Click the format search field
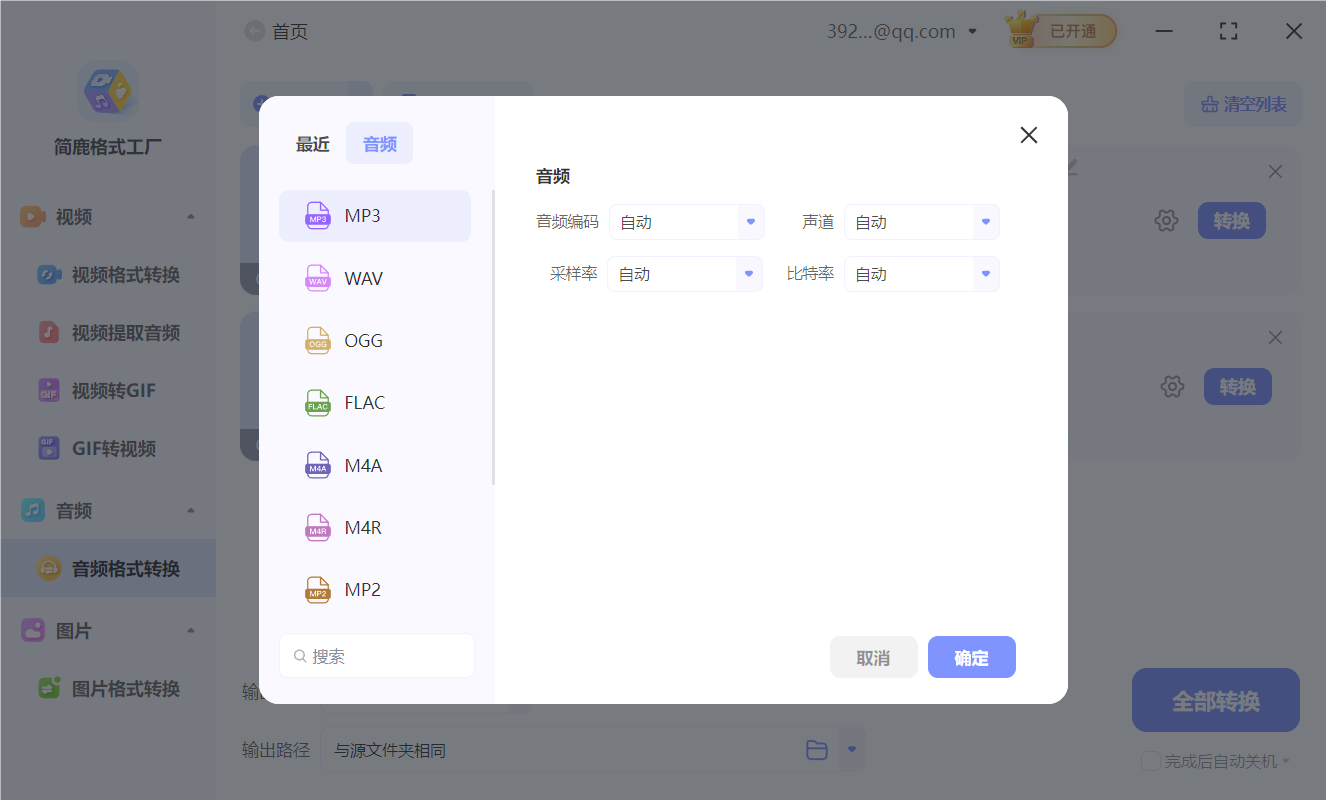This screenshot has height=800, width=1326. [376, 655]
